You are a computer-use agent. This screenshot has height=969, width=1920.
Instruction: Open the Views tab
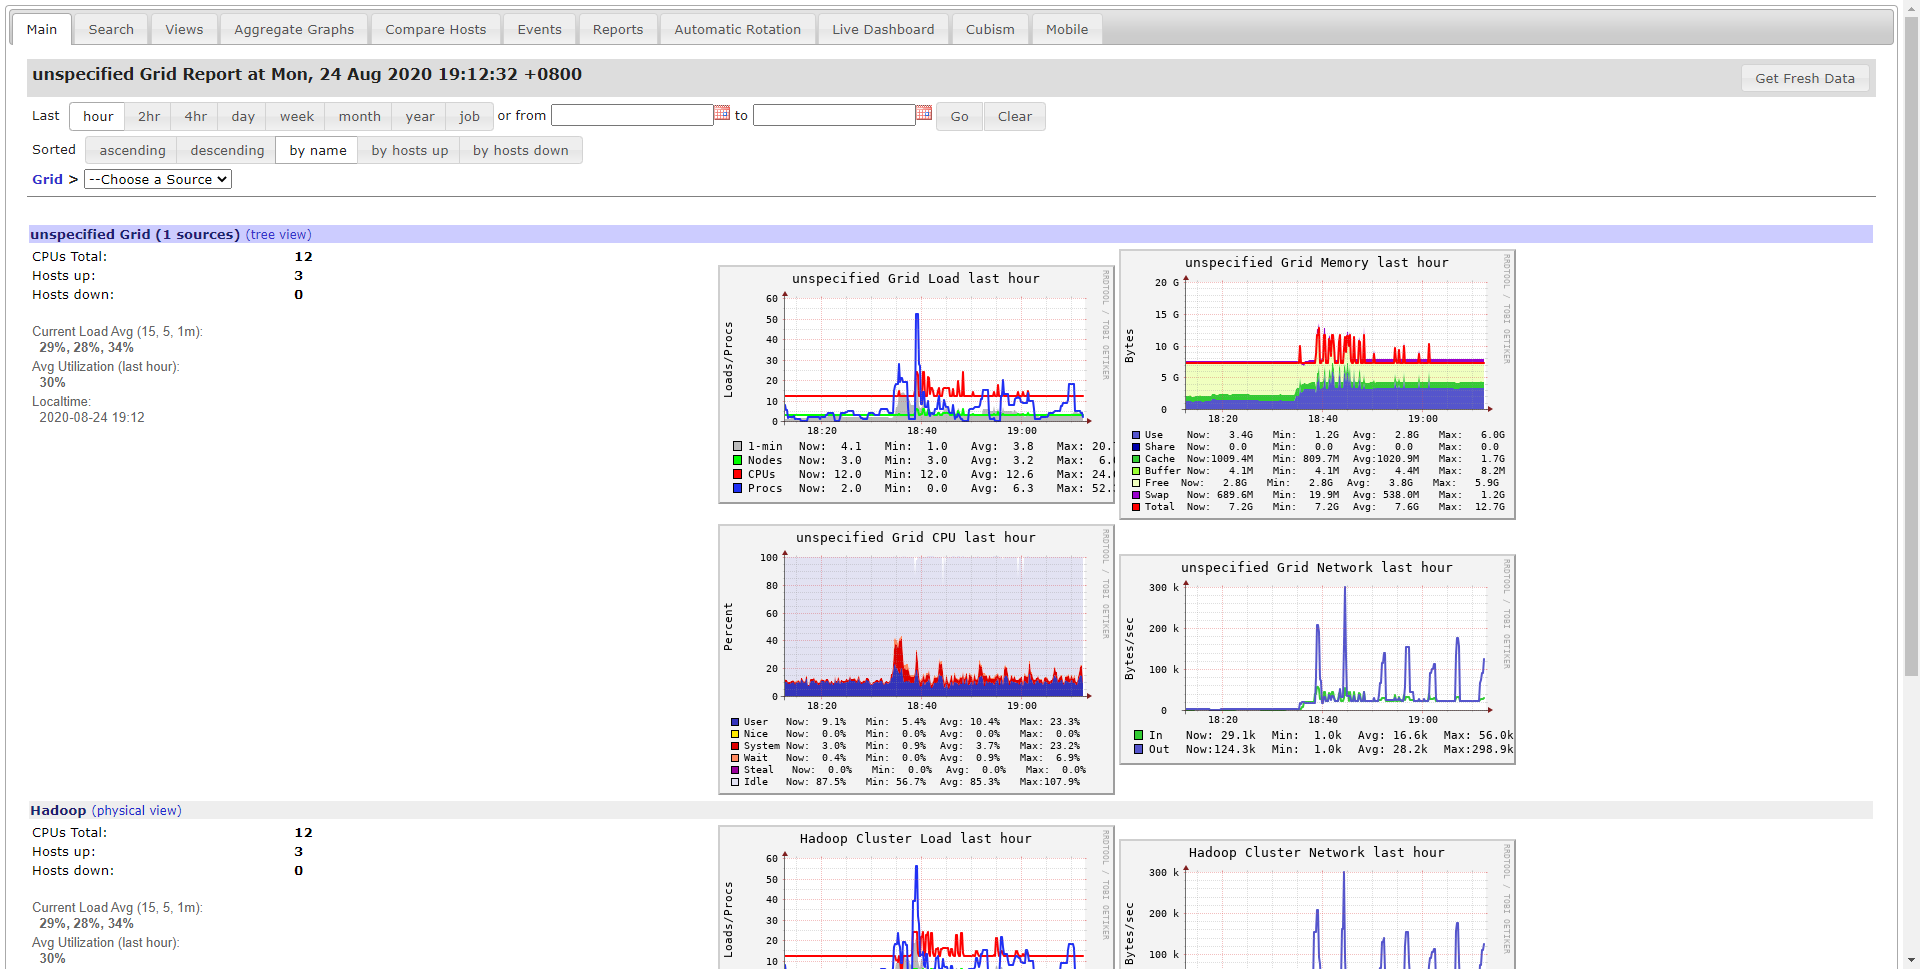pos(184,30)
